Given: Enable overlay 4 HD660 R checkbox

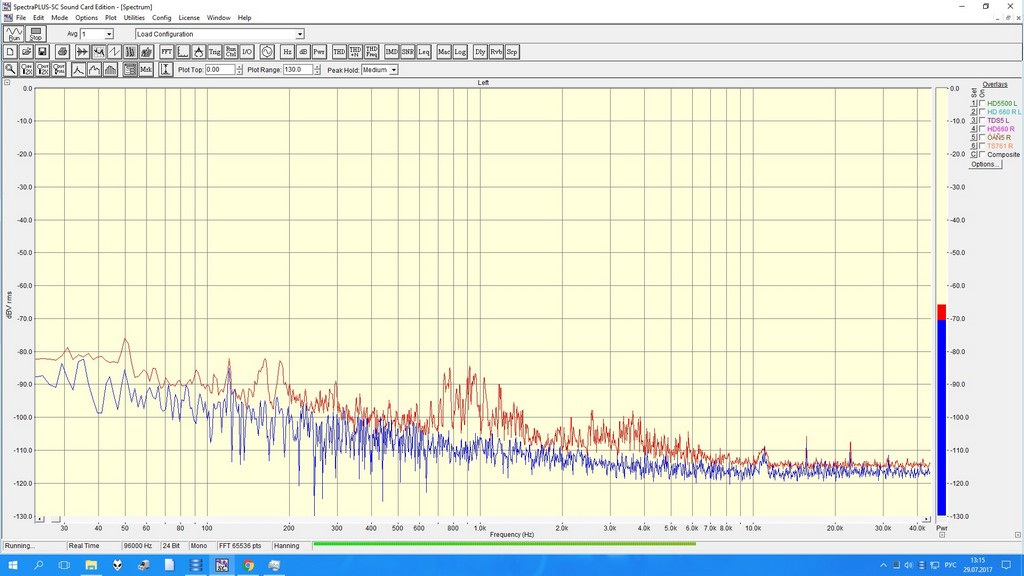Looking at the screenshot, I should click(982, 129).
